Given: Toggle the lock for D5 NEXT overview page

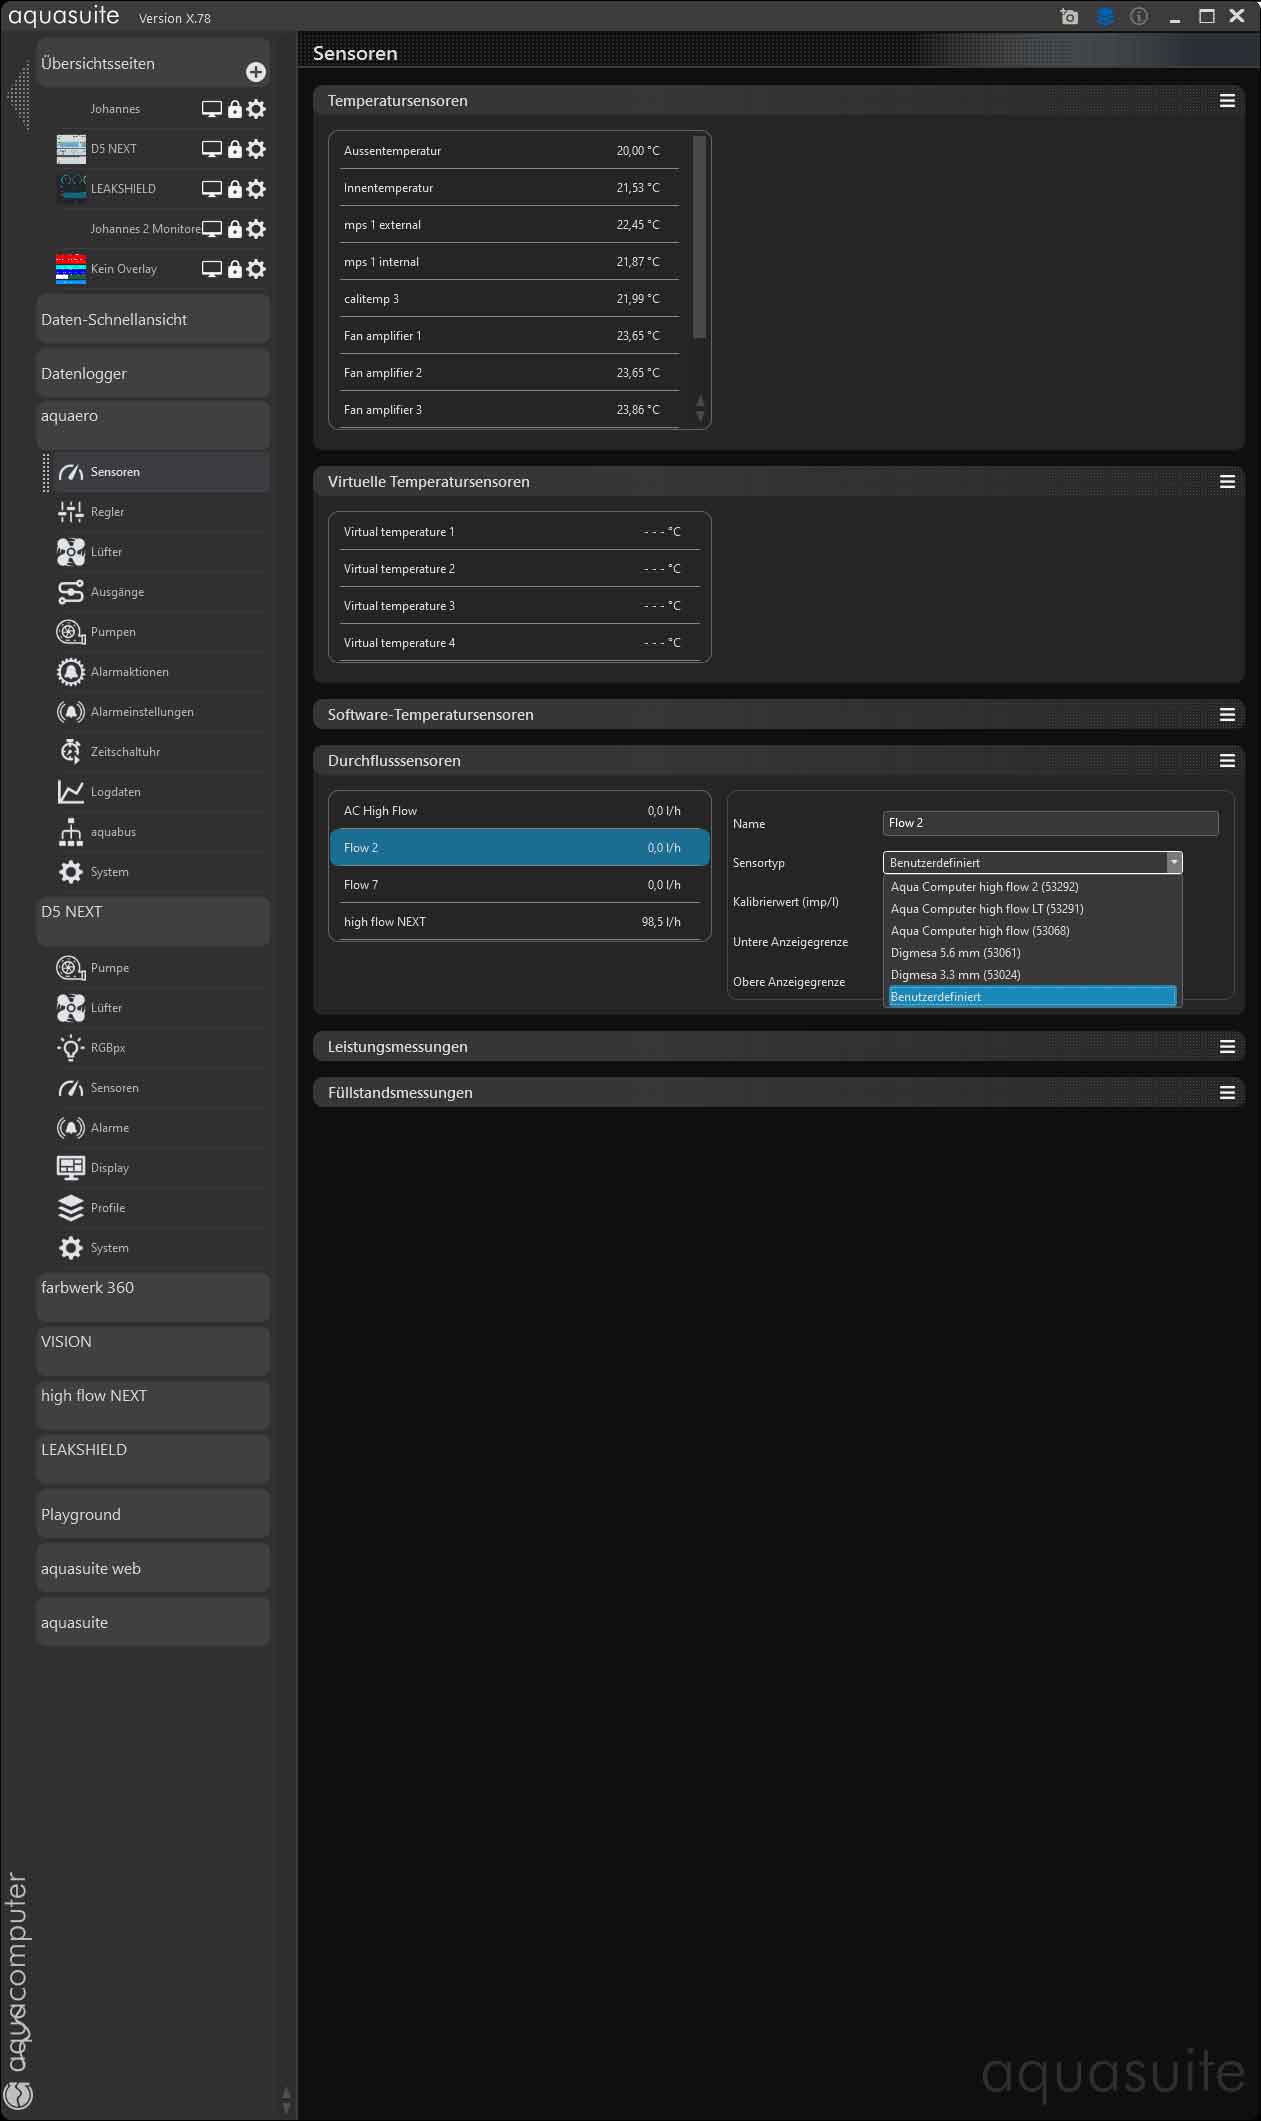Looking at the screenshot, I should tap(234, 149).
